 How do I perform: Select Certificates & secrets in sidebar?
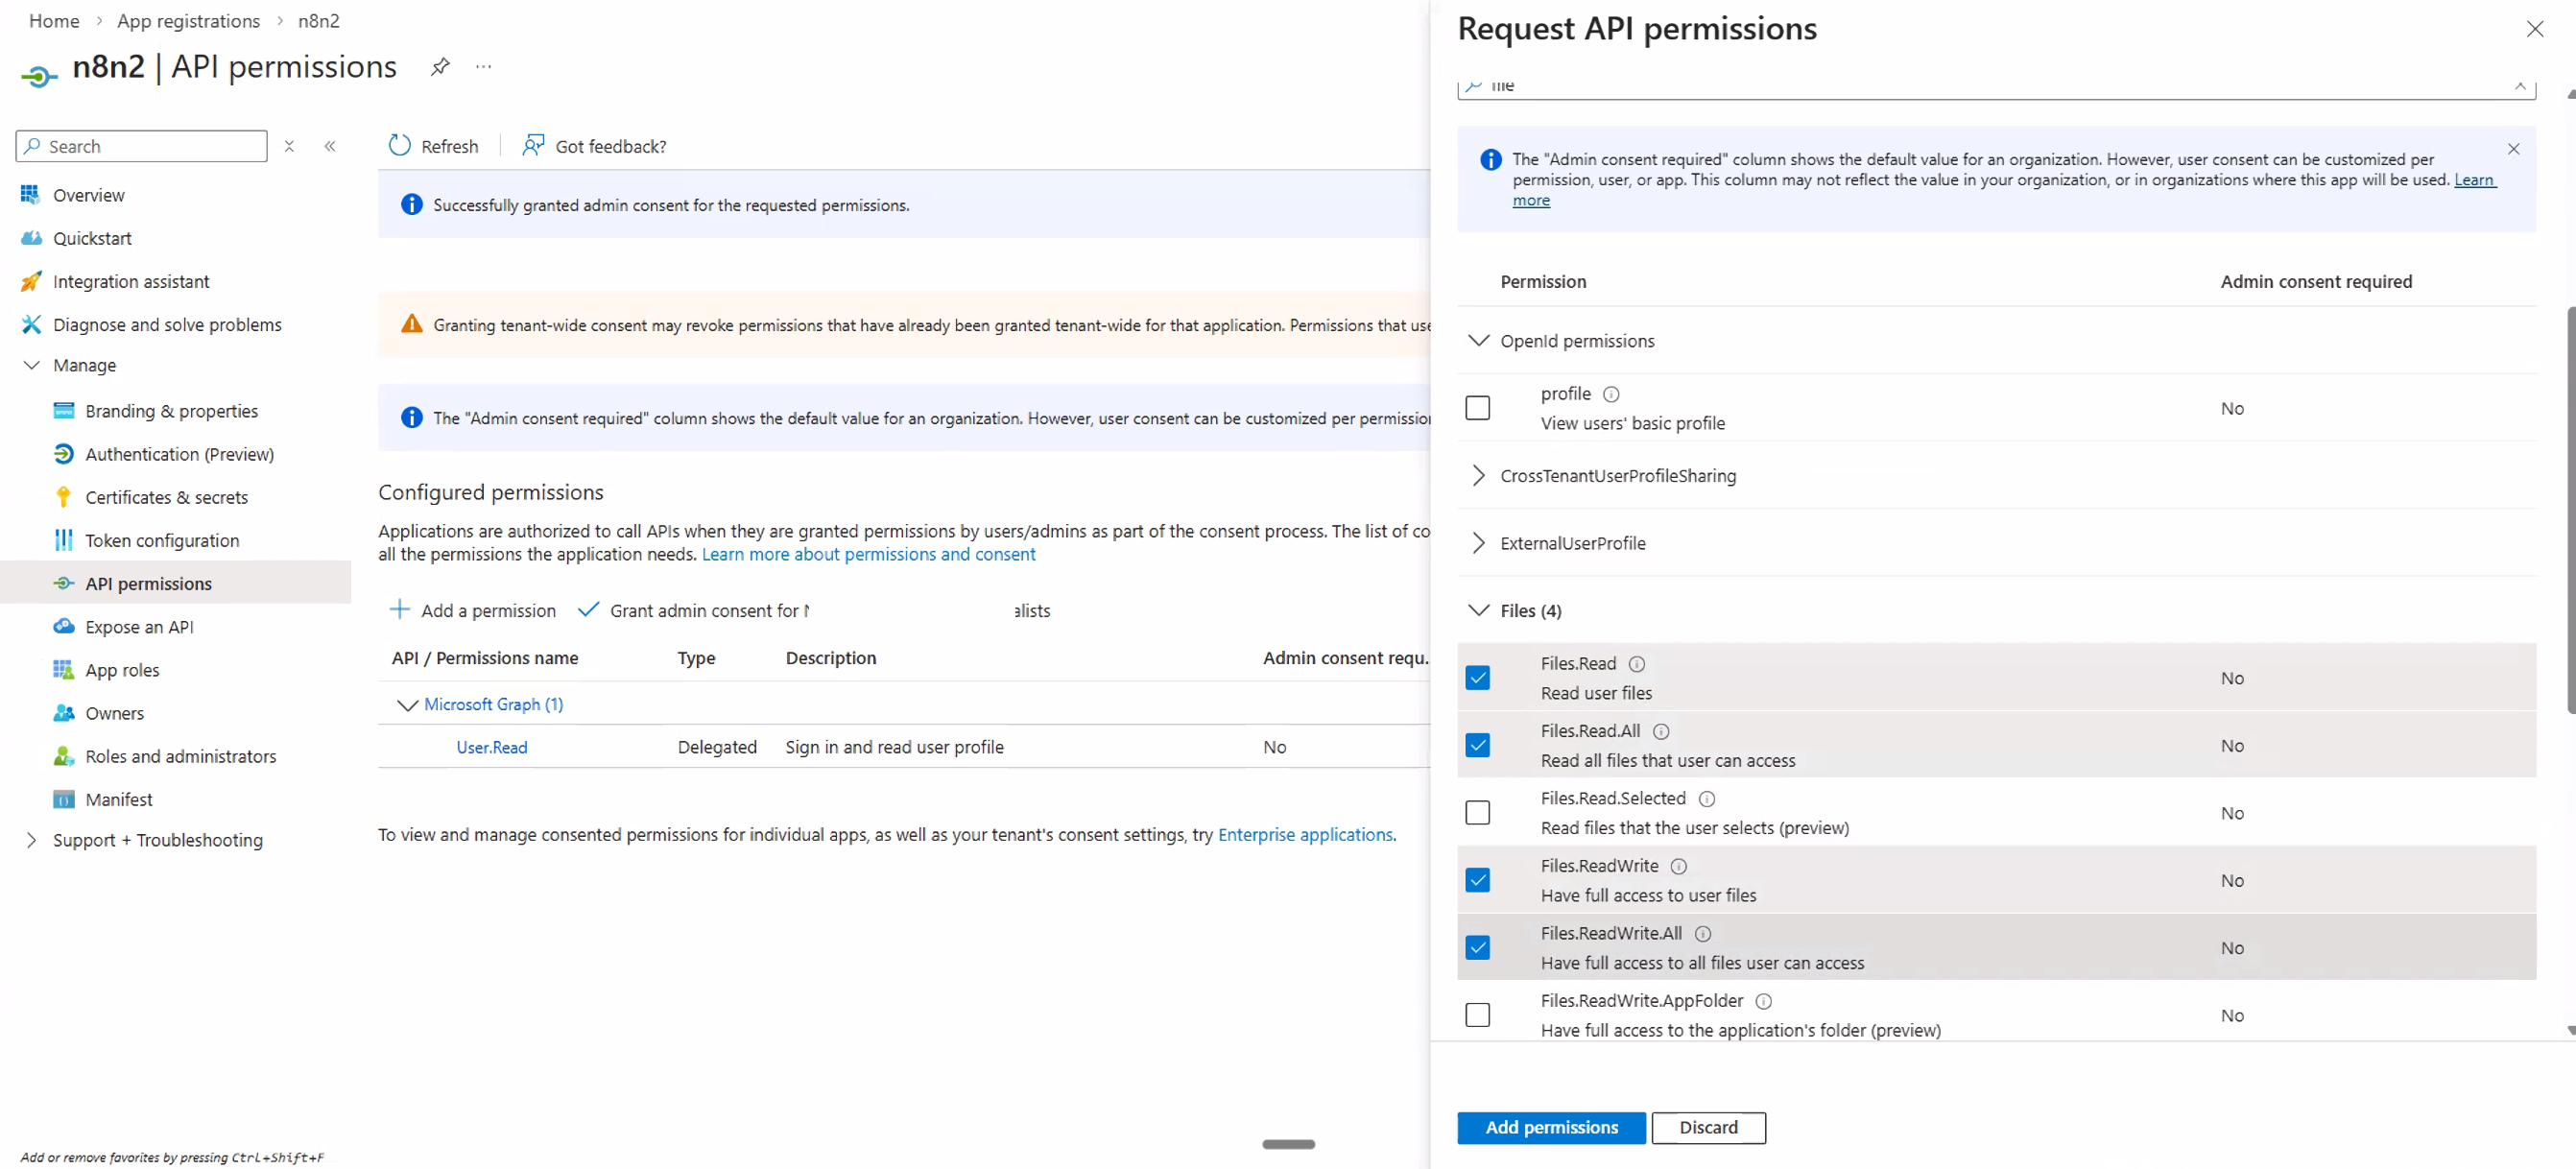click(x=166, y=496)
